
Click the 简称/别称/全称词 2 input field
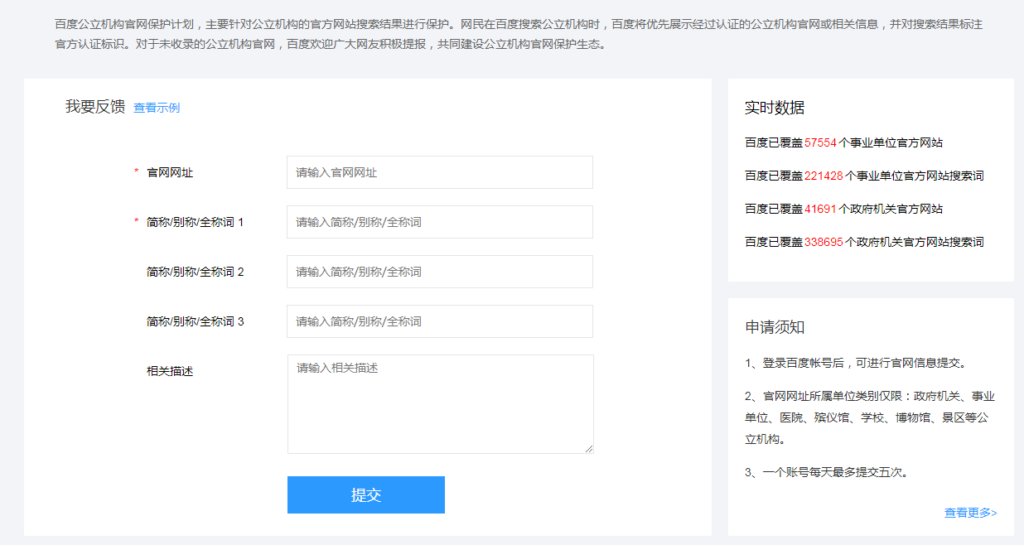[x=440, y=272]
